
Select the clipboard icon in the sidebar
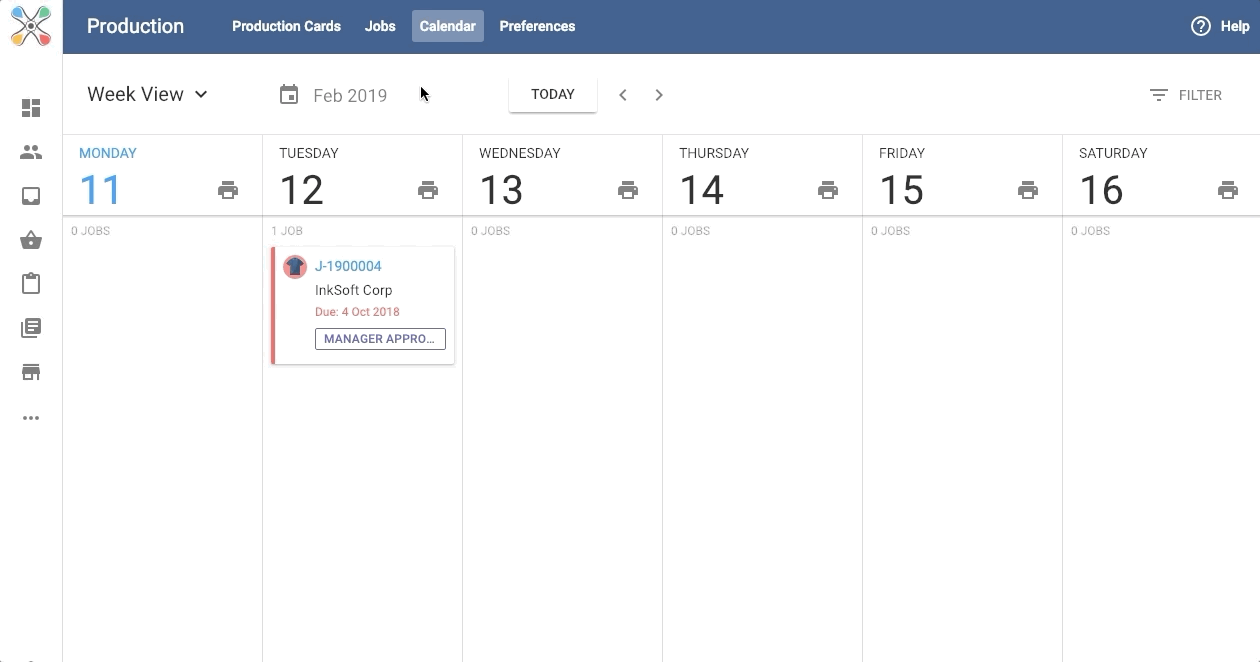31,284
